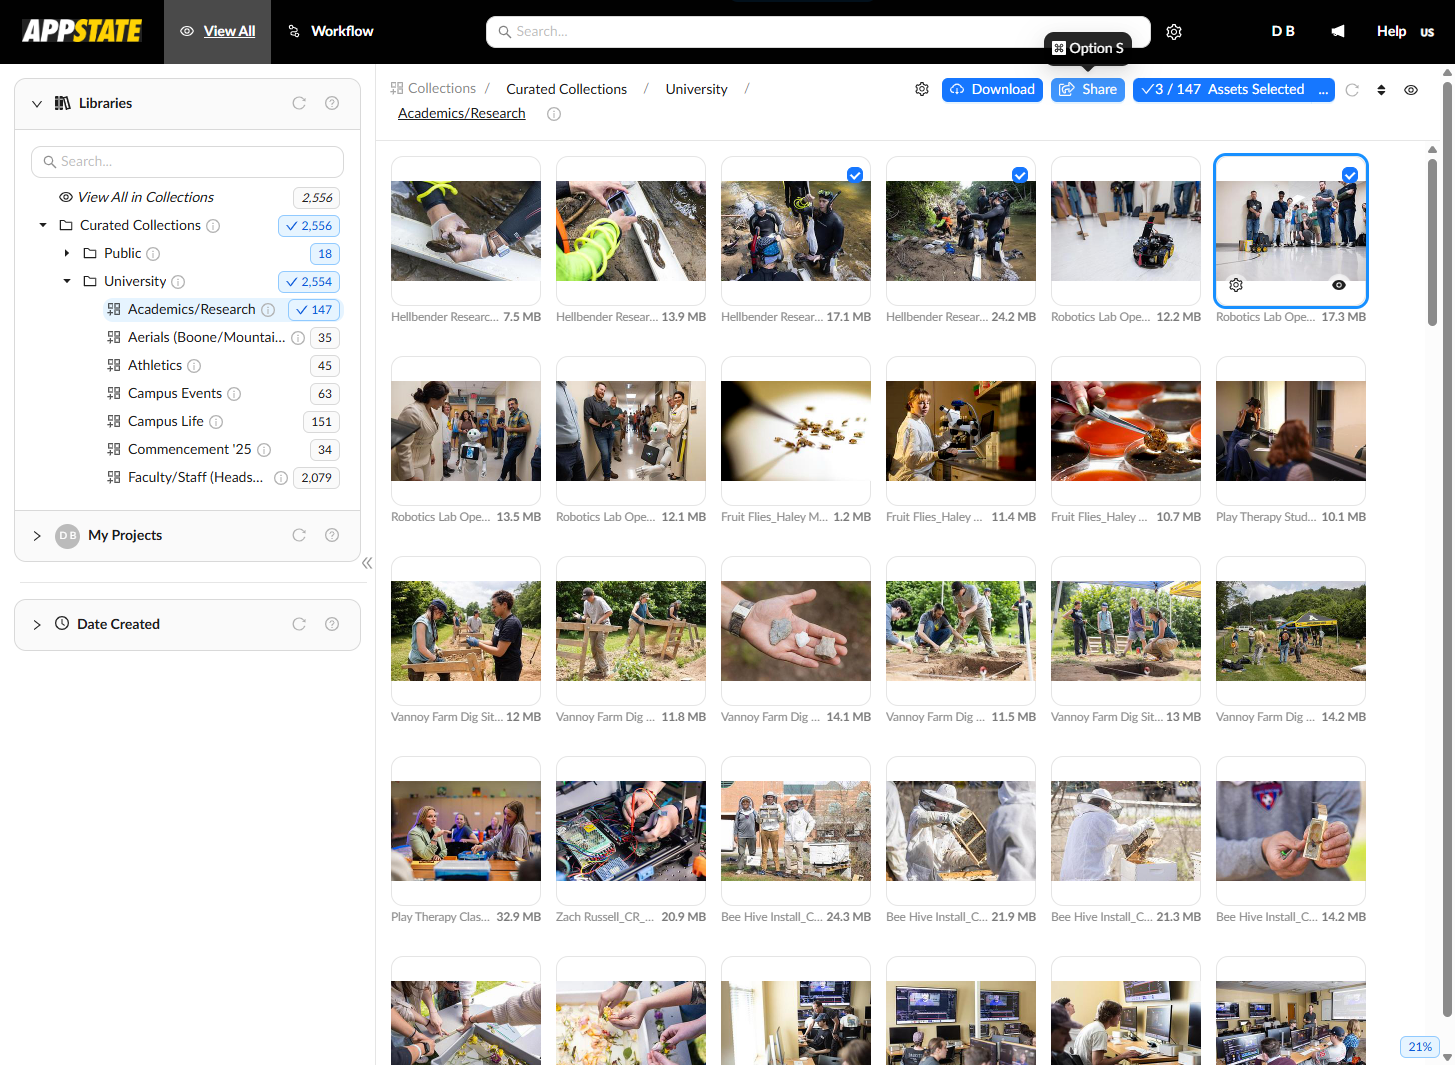Switch to the Workflow tab

(330, 32)
